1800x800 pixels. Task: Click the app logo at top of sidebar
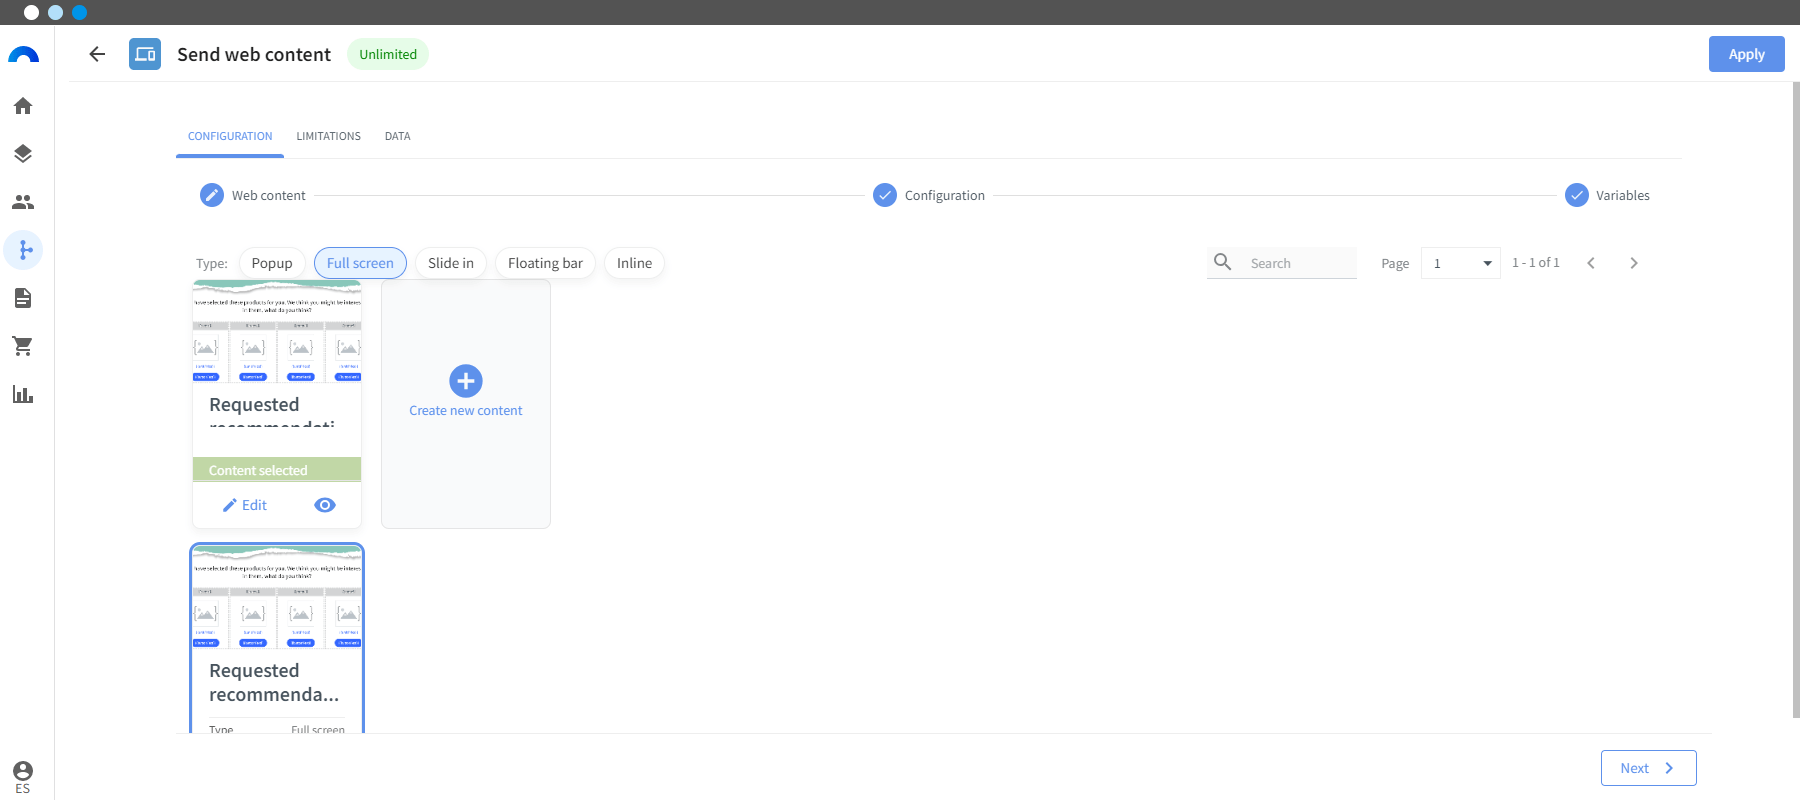pos(23,55)
